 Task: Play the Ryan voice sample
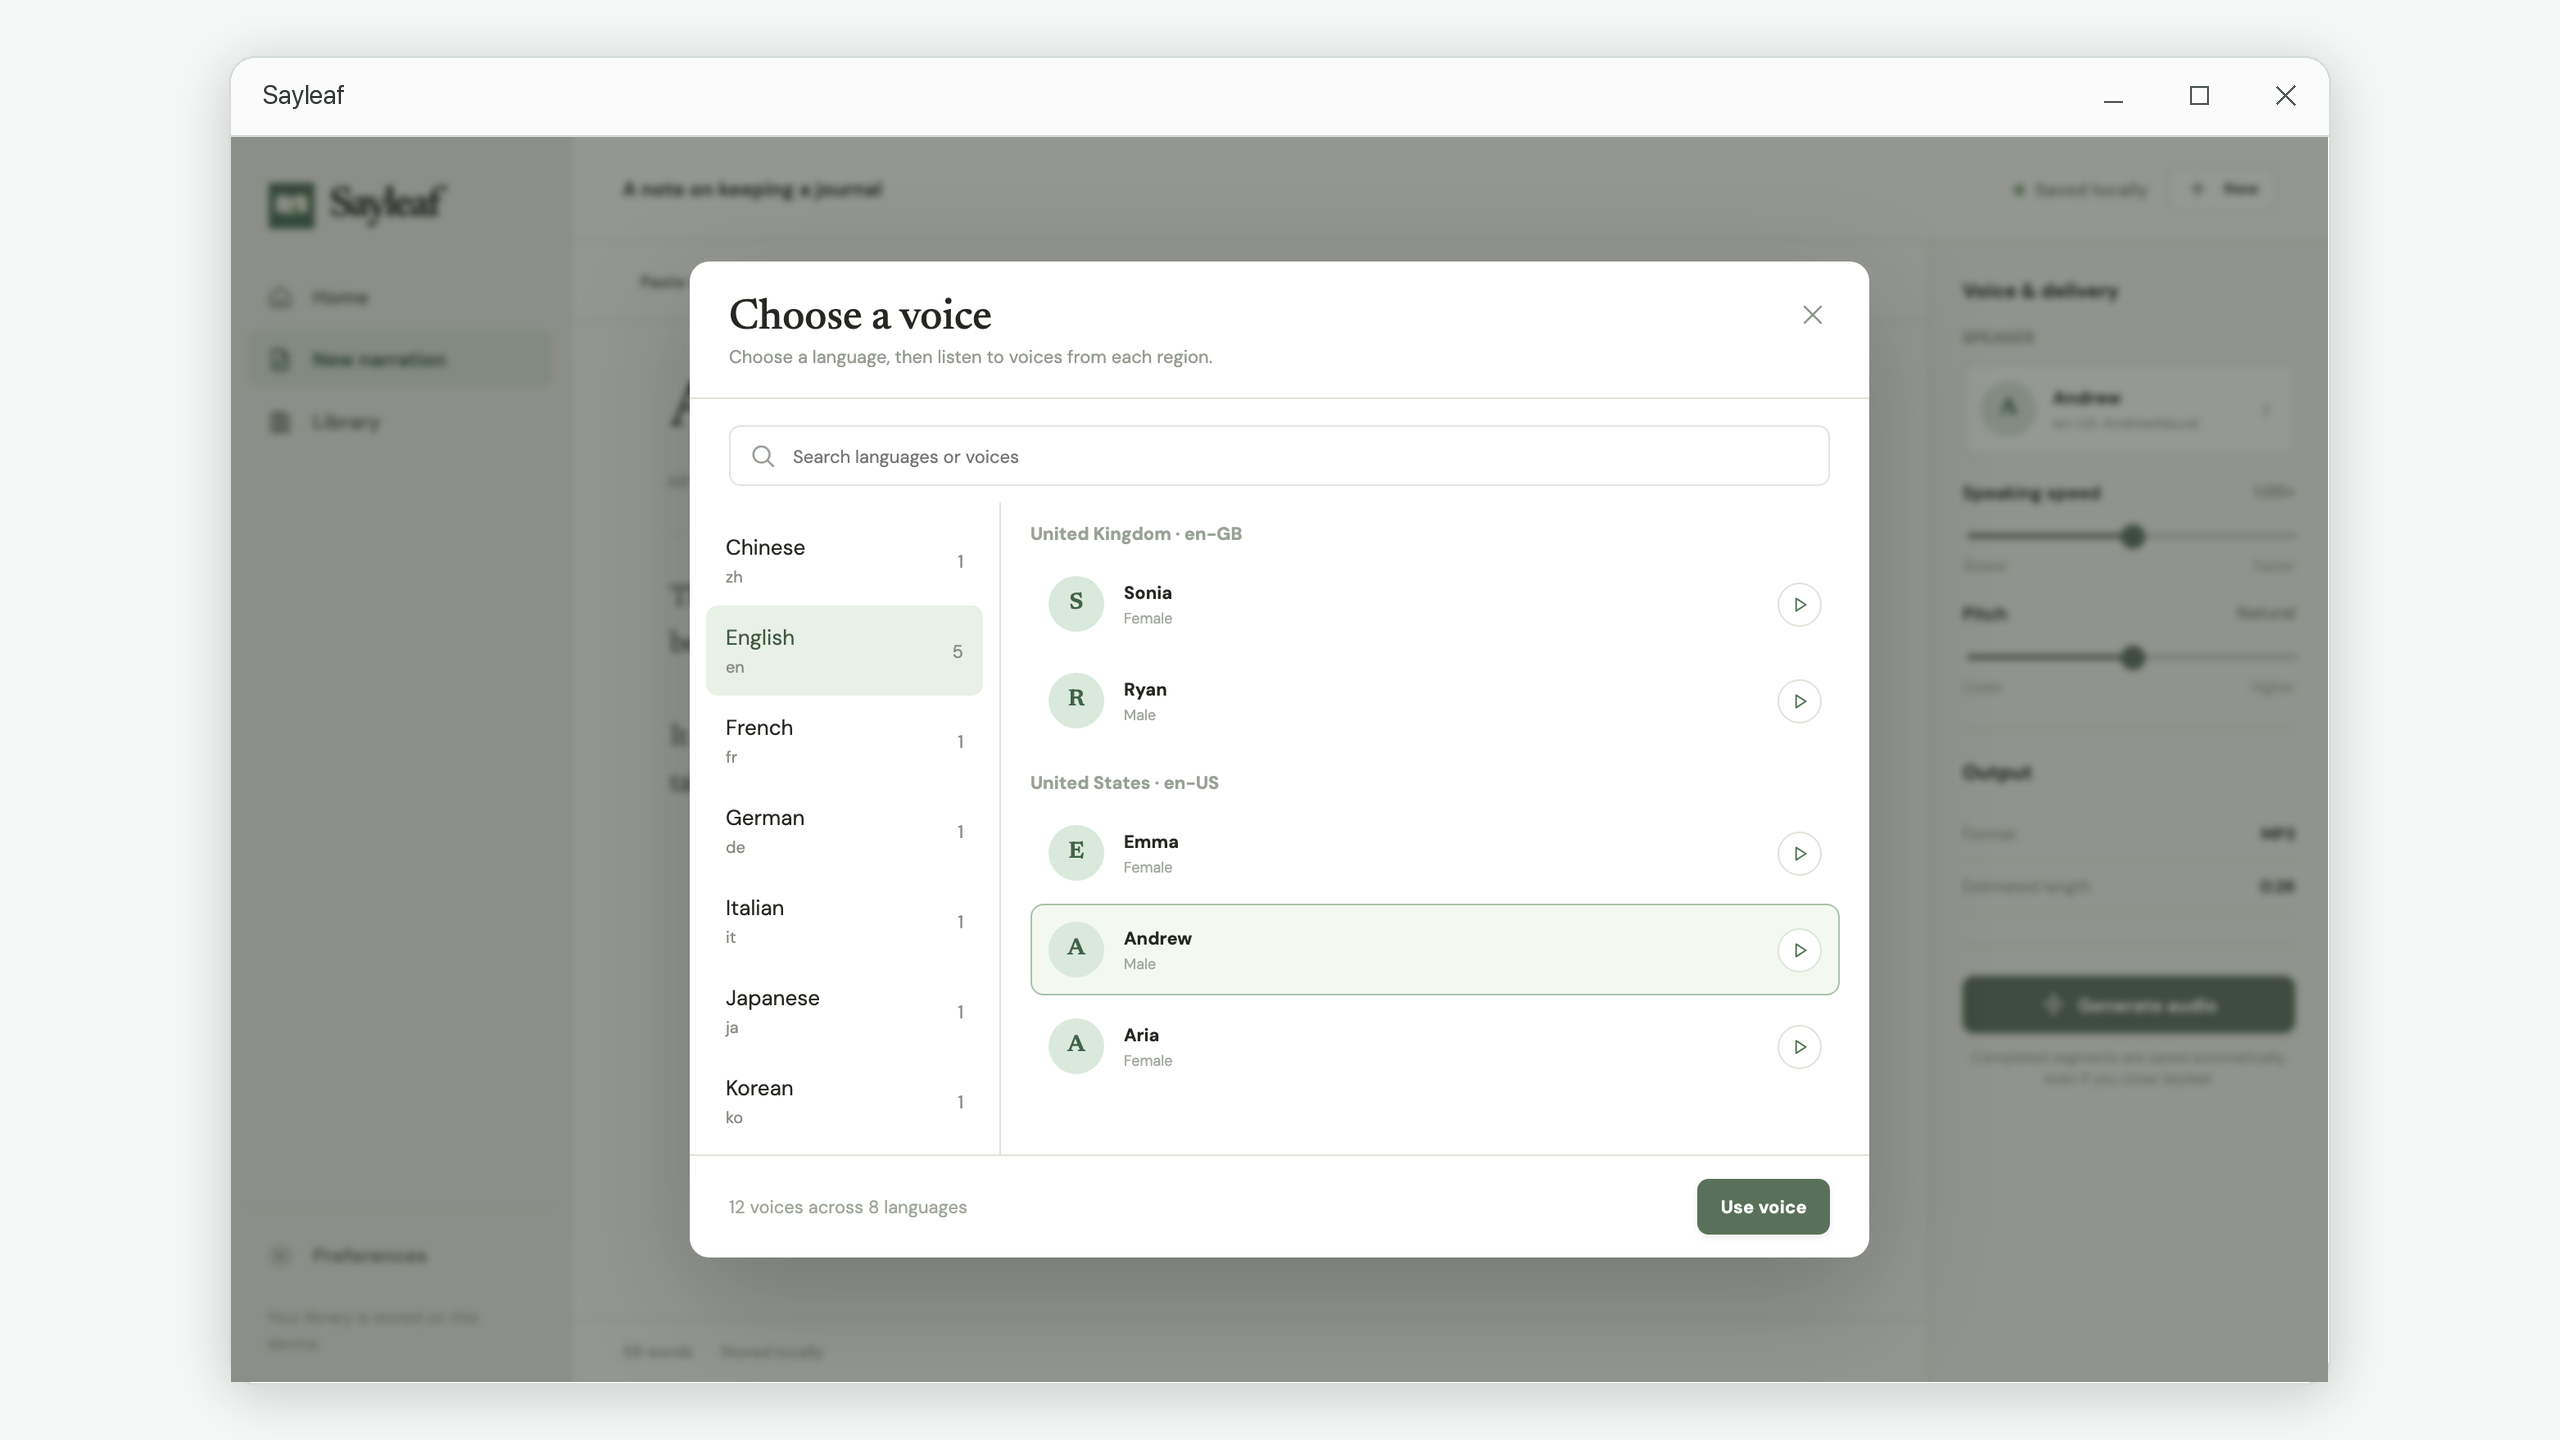click(1799, 702)
